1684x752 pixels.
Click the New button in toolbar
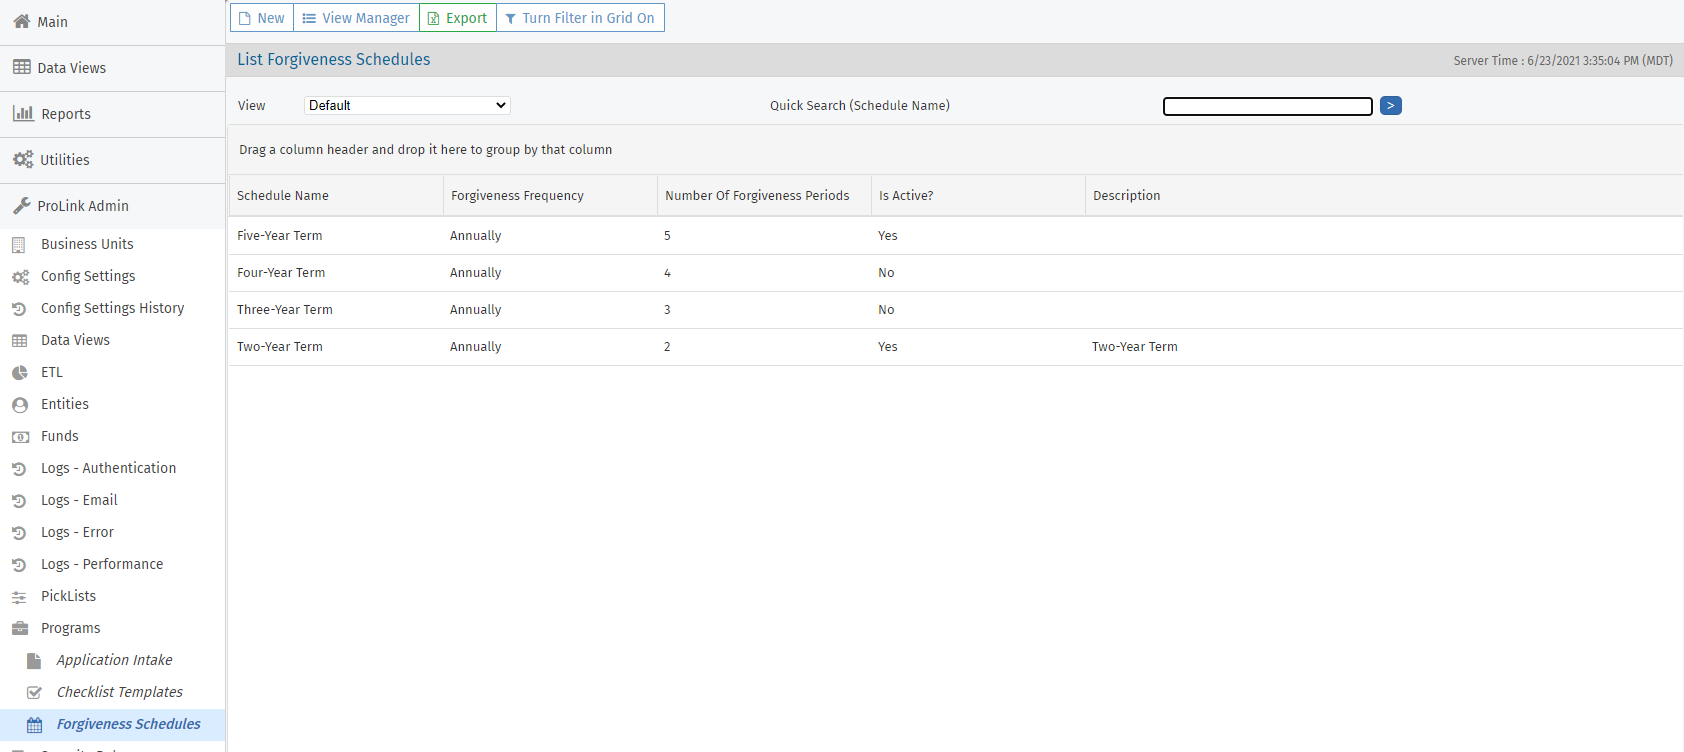pyautogui.click(x=261, y=18)
